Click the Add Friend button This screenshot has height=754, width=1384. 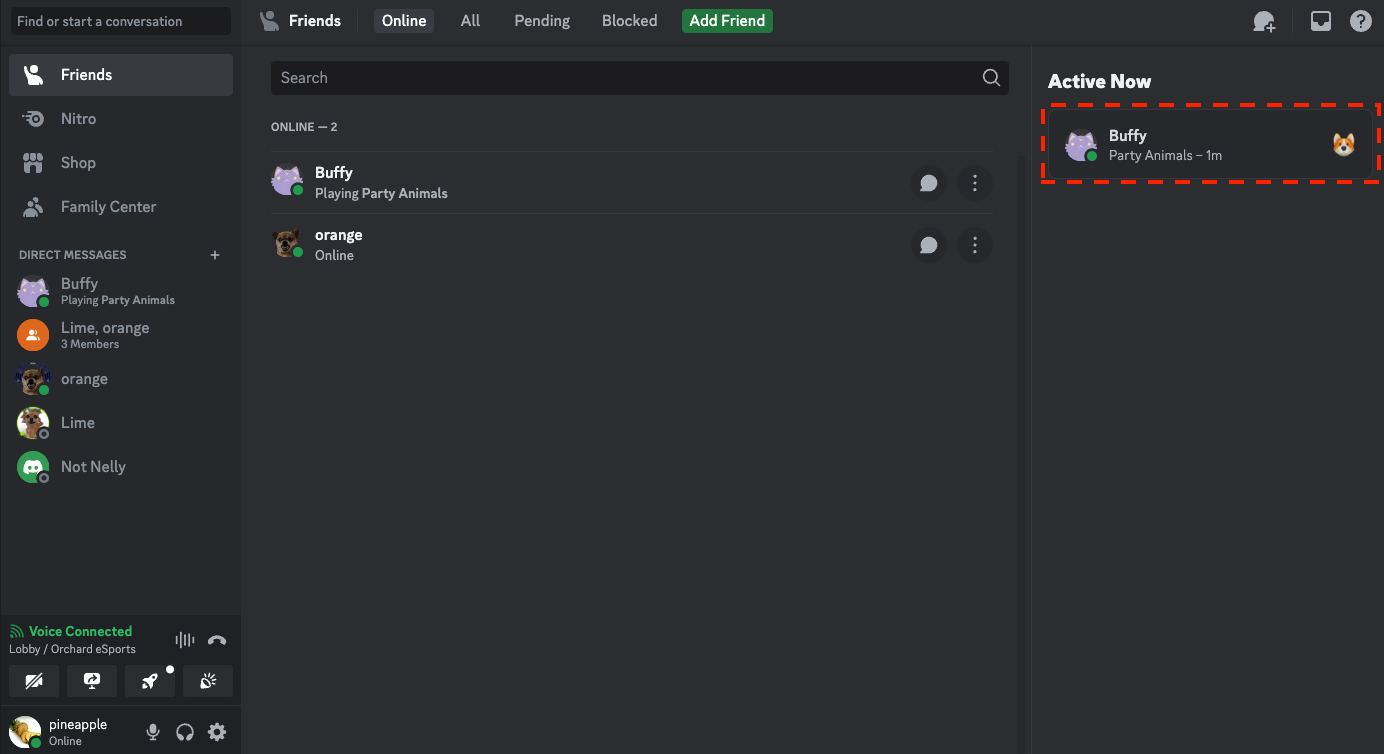[727, 20]
